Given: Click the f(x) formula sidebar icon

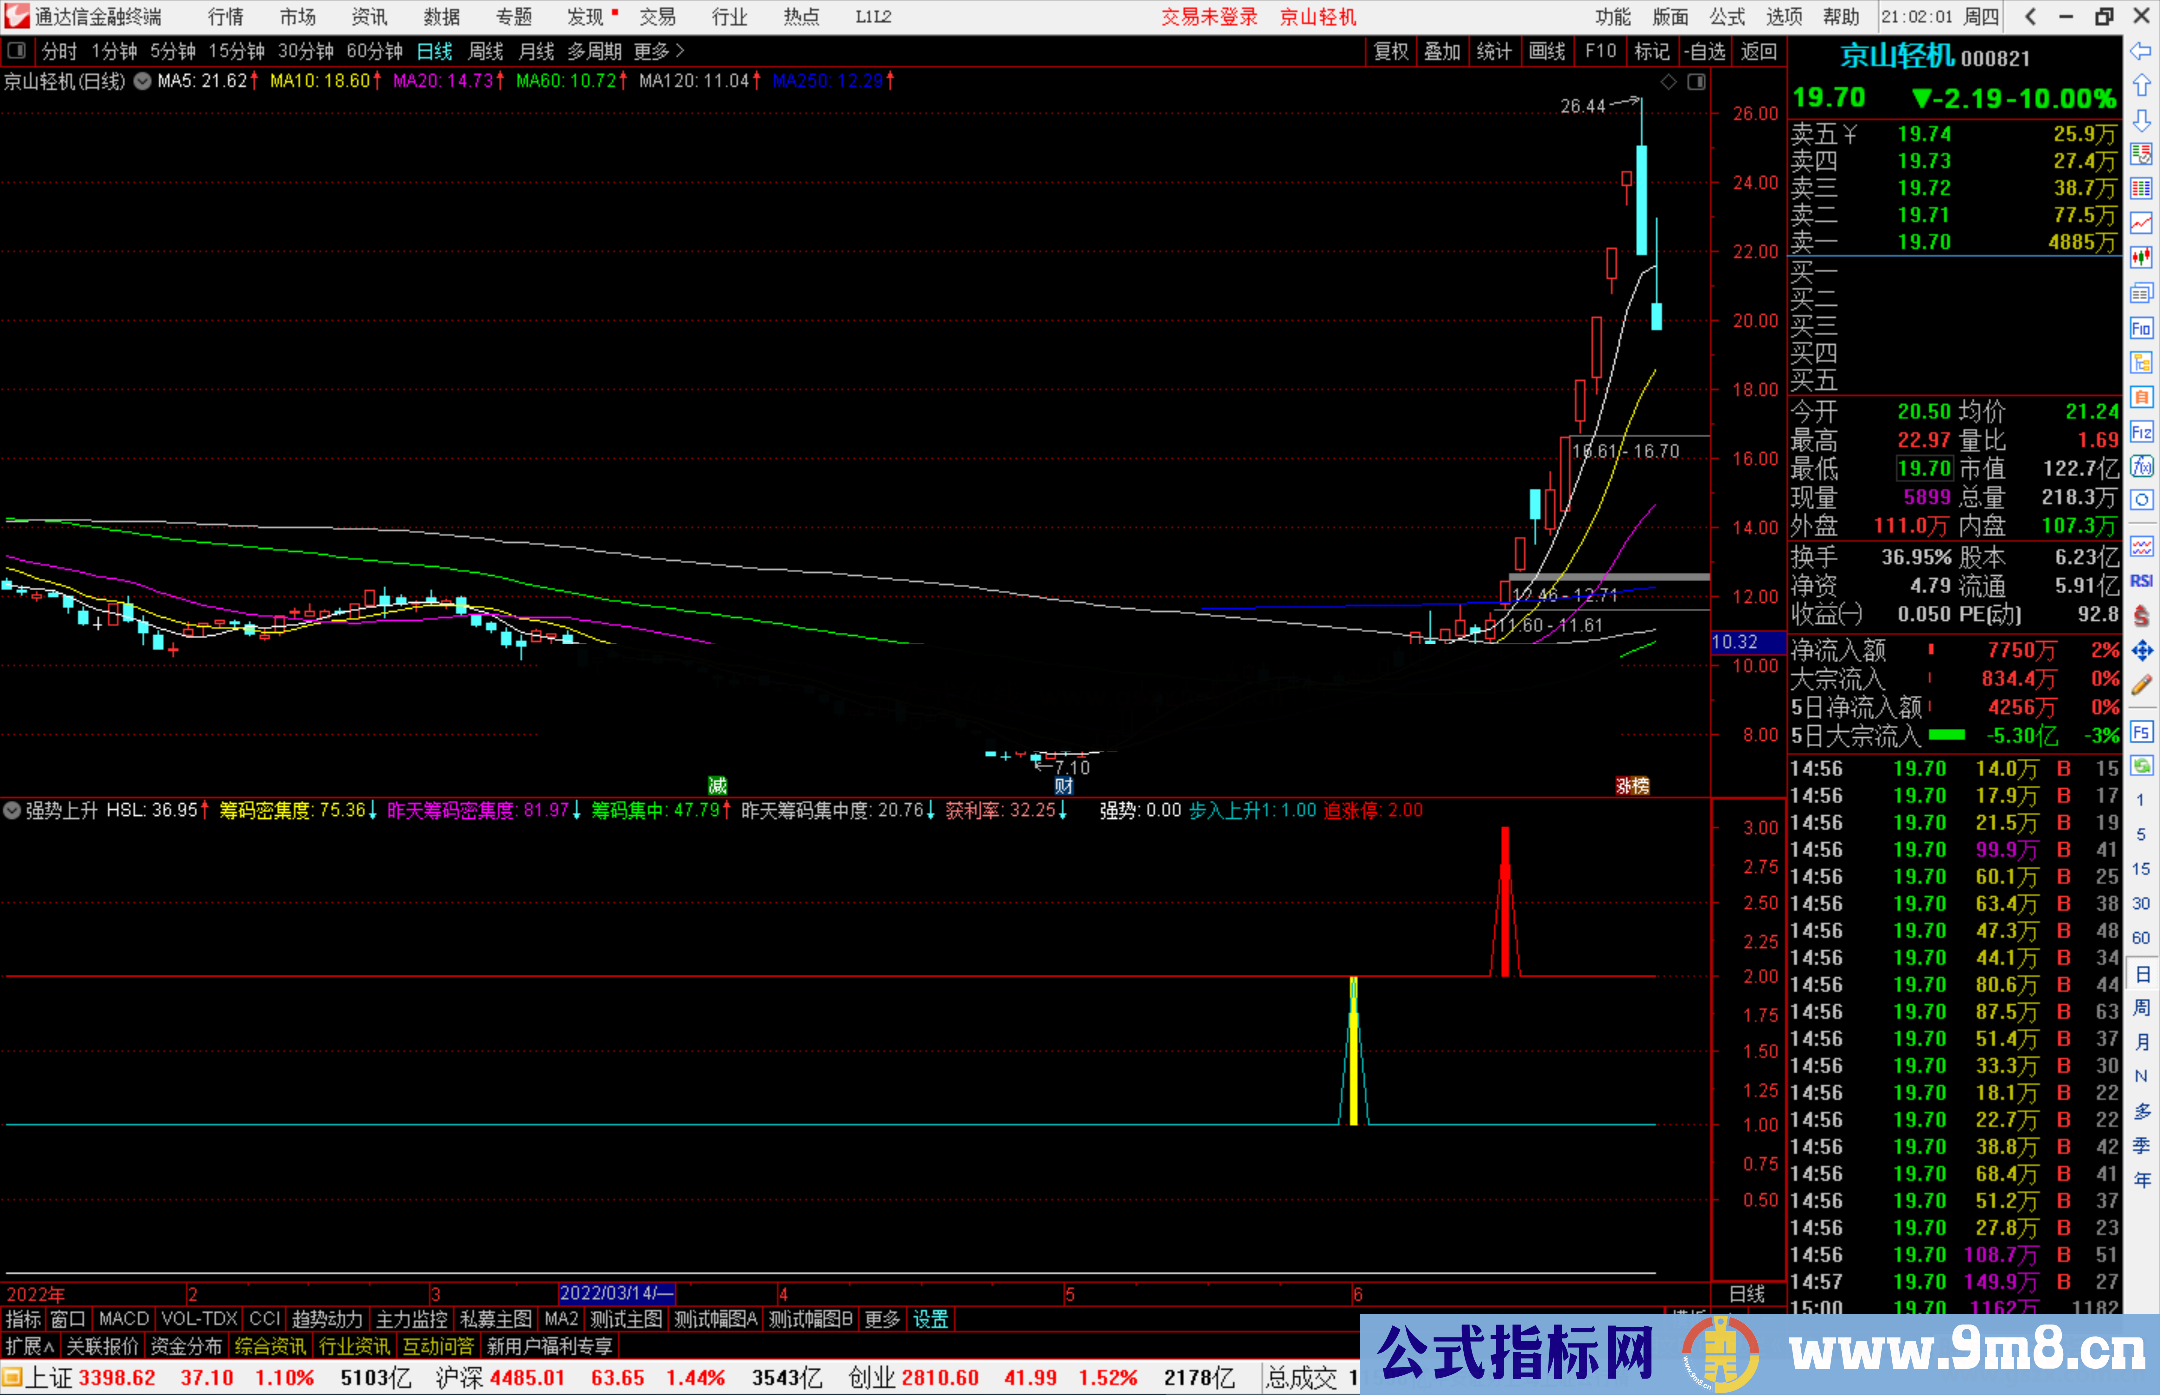Looking at the screenshot, I should pos(2141,466).
